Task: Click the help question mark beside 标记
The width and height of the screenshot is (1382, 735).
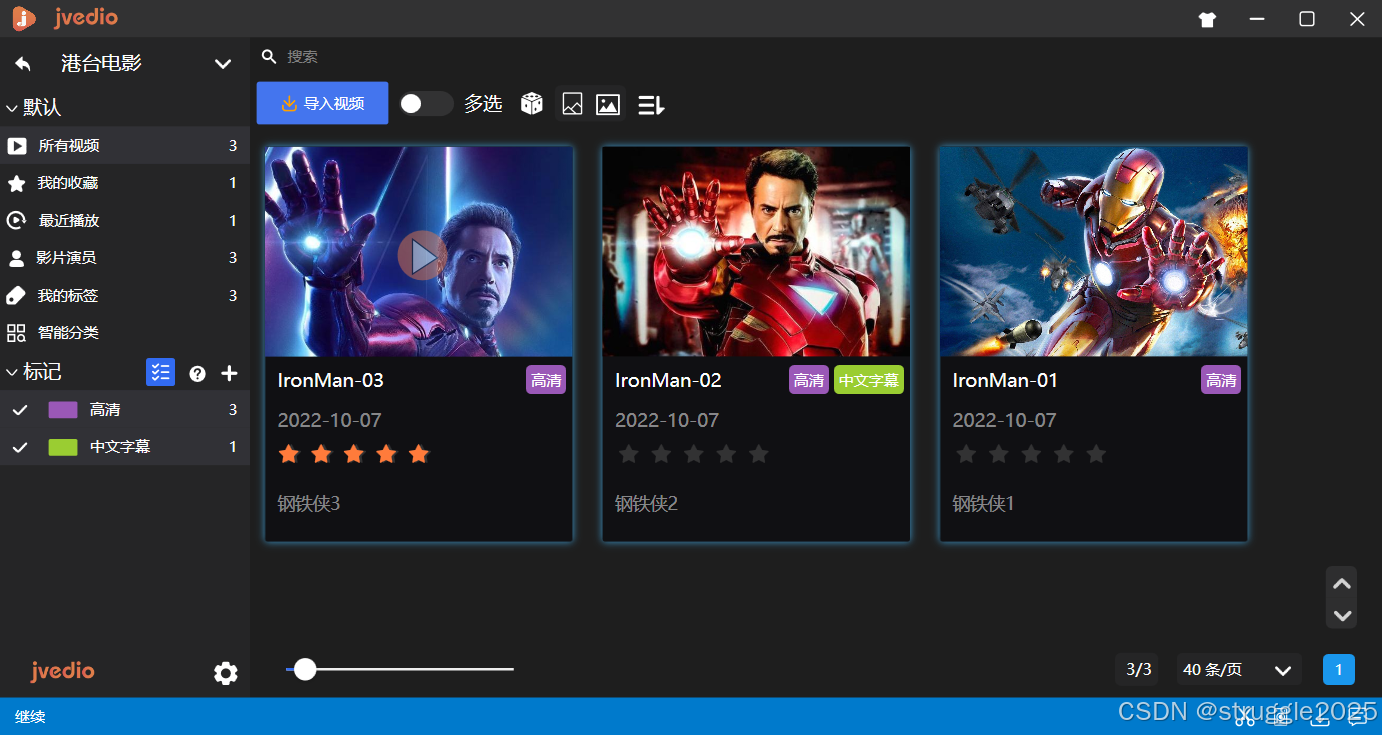Action: tap(197, 373)
